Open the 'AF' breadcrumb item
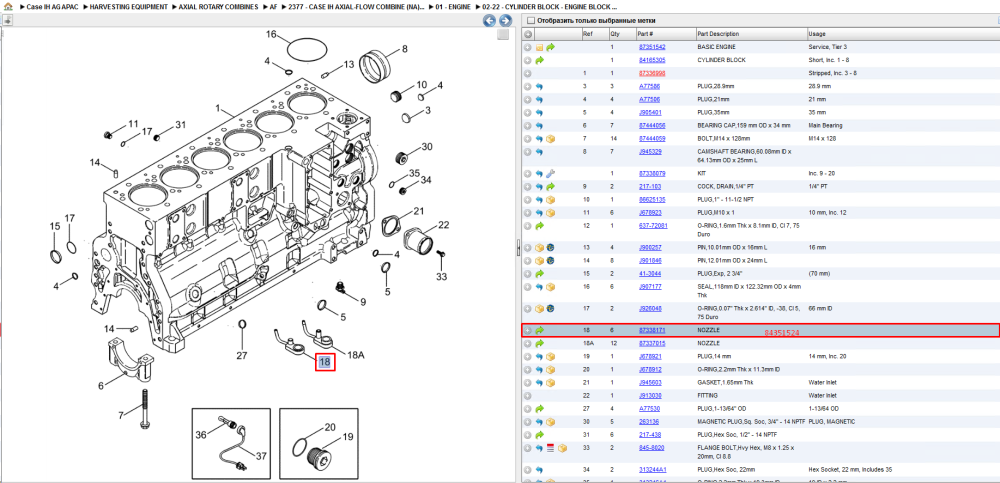Screen dimensions: 1000x483 click(273, 6)
